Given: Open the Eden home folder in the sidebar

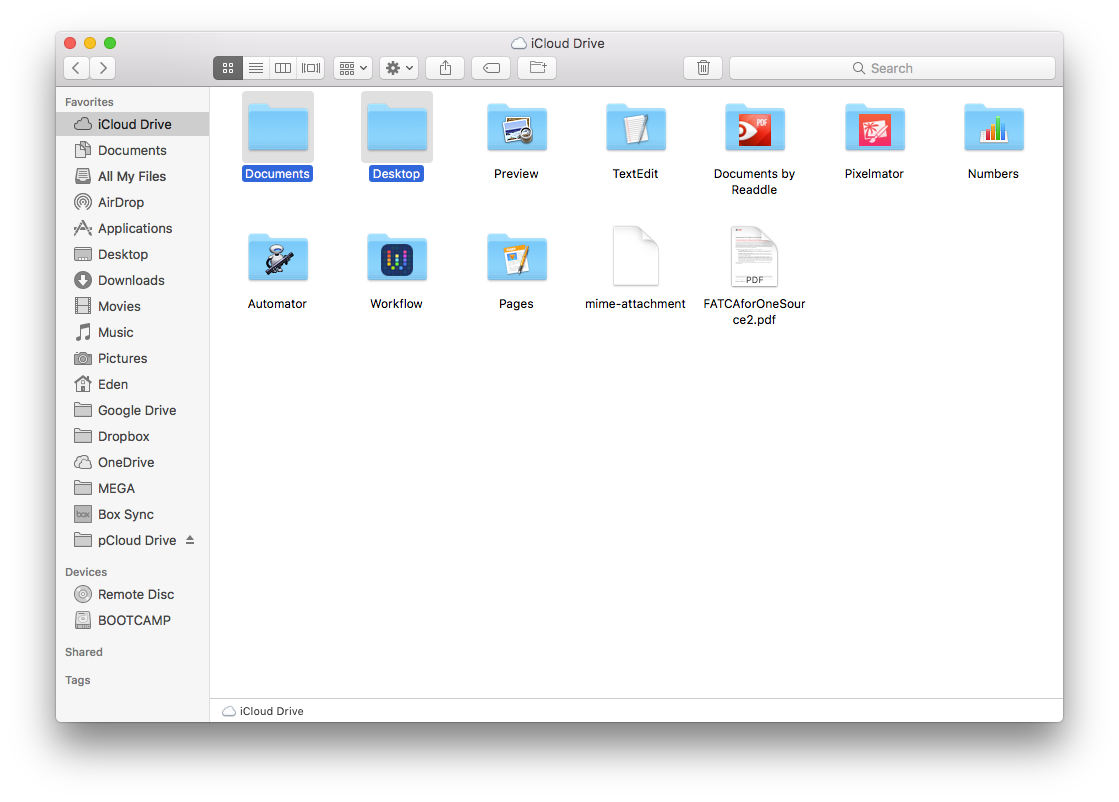Looking at the screenshot, I should point(133,385).
